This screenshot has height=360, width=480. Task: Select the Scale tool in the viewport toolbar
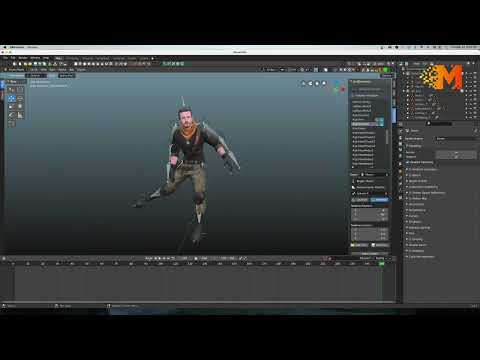(11, 107)
